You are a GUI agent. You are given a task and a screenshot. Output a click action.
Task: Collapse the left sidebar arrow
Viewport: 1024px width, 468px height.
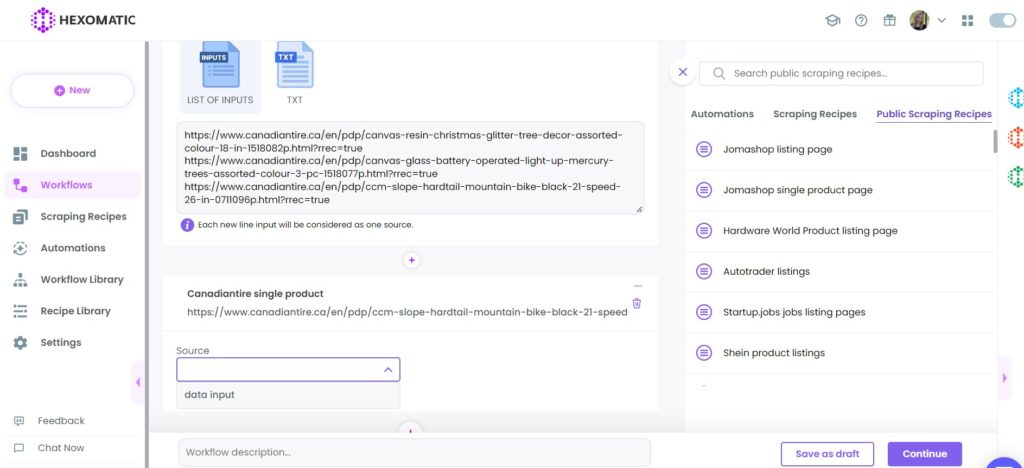coord(138,382)
